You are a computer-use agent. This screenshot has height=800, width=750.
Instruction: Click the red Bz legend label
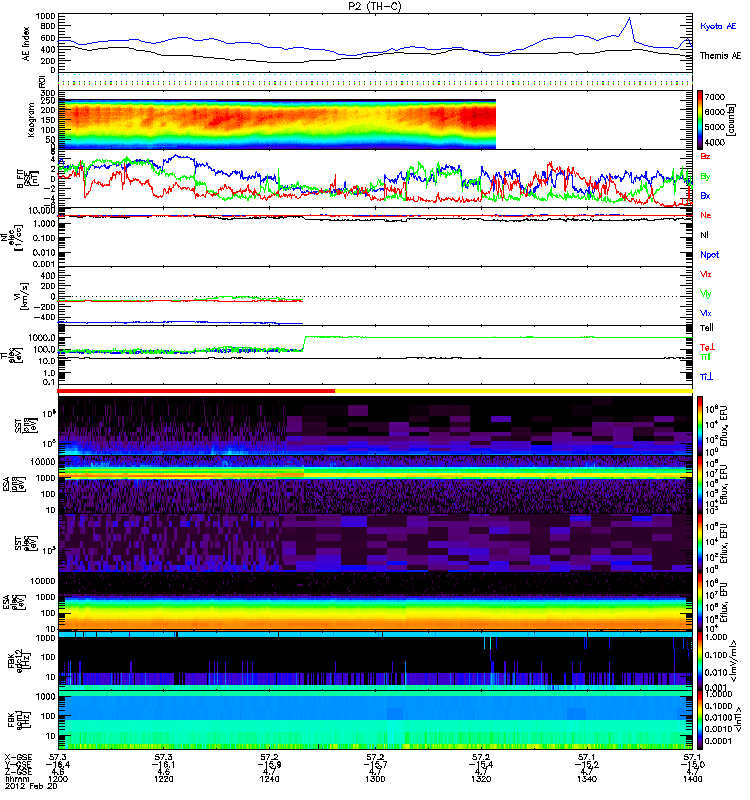(x=705, y=156)
